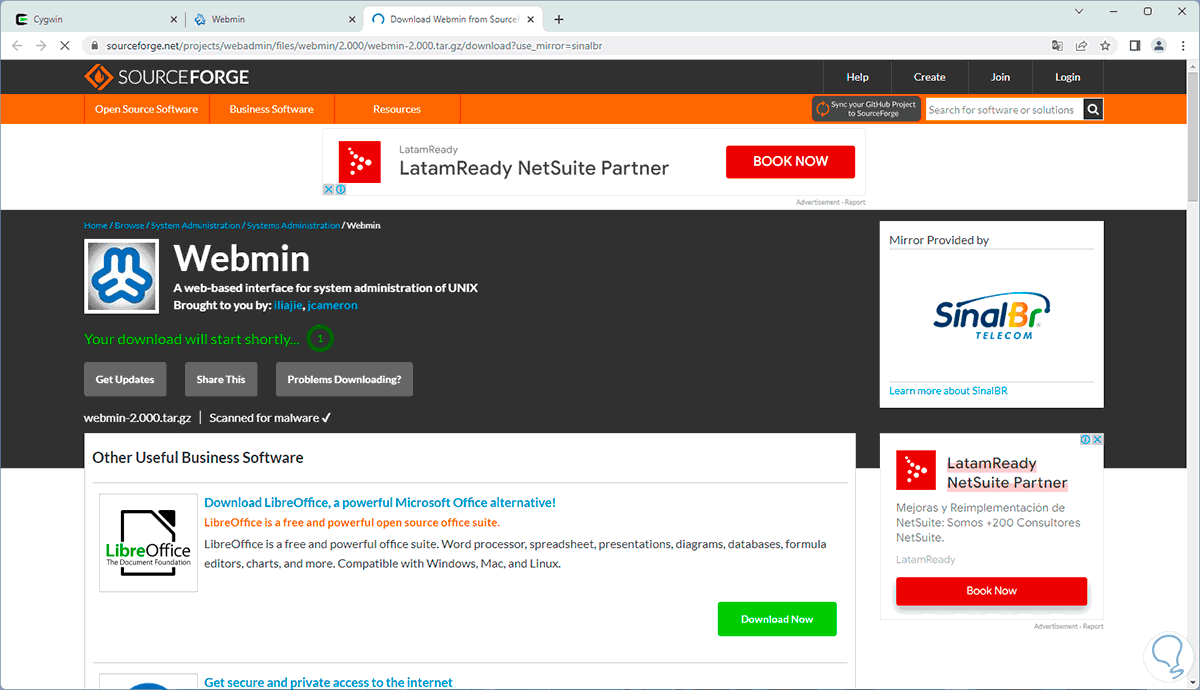Click the Get Updates button

(x=125, y=379)
